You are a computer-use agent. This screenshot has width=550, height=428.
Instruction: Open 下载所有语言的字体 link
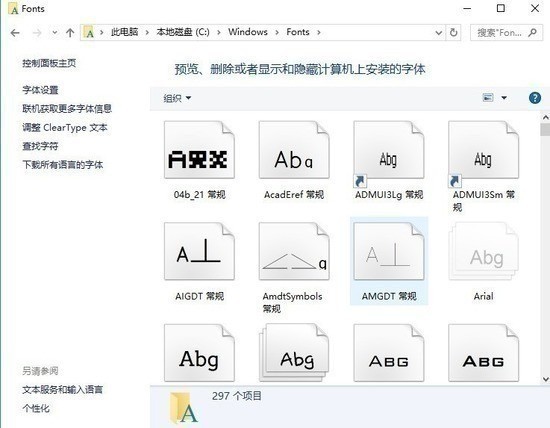tap(63, 165)
